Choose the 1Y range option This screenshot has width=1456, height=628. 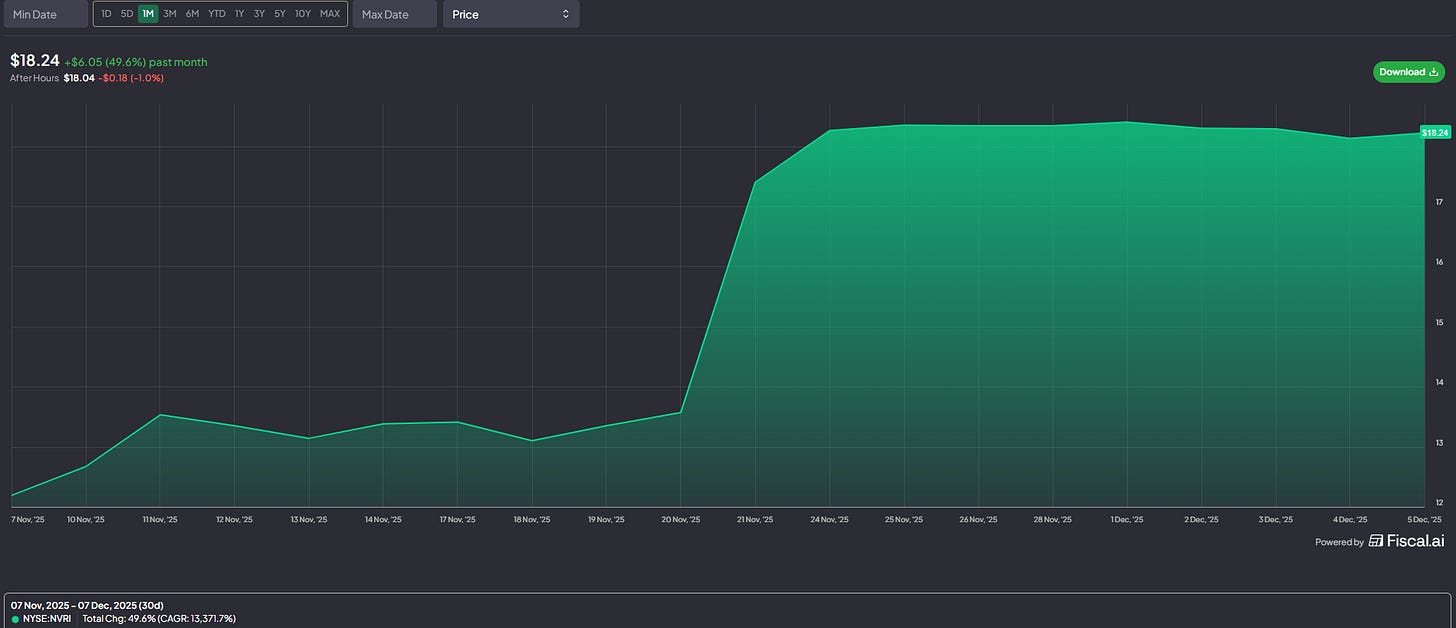coord(239,14)
